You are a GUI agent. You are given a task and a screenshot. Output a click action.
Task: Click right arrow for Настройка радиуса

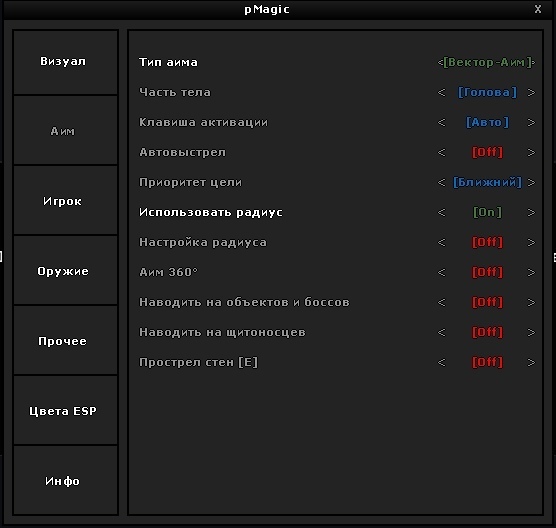pyautogui.click(x=531, y=243)
